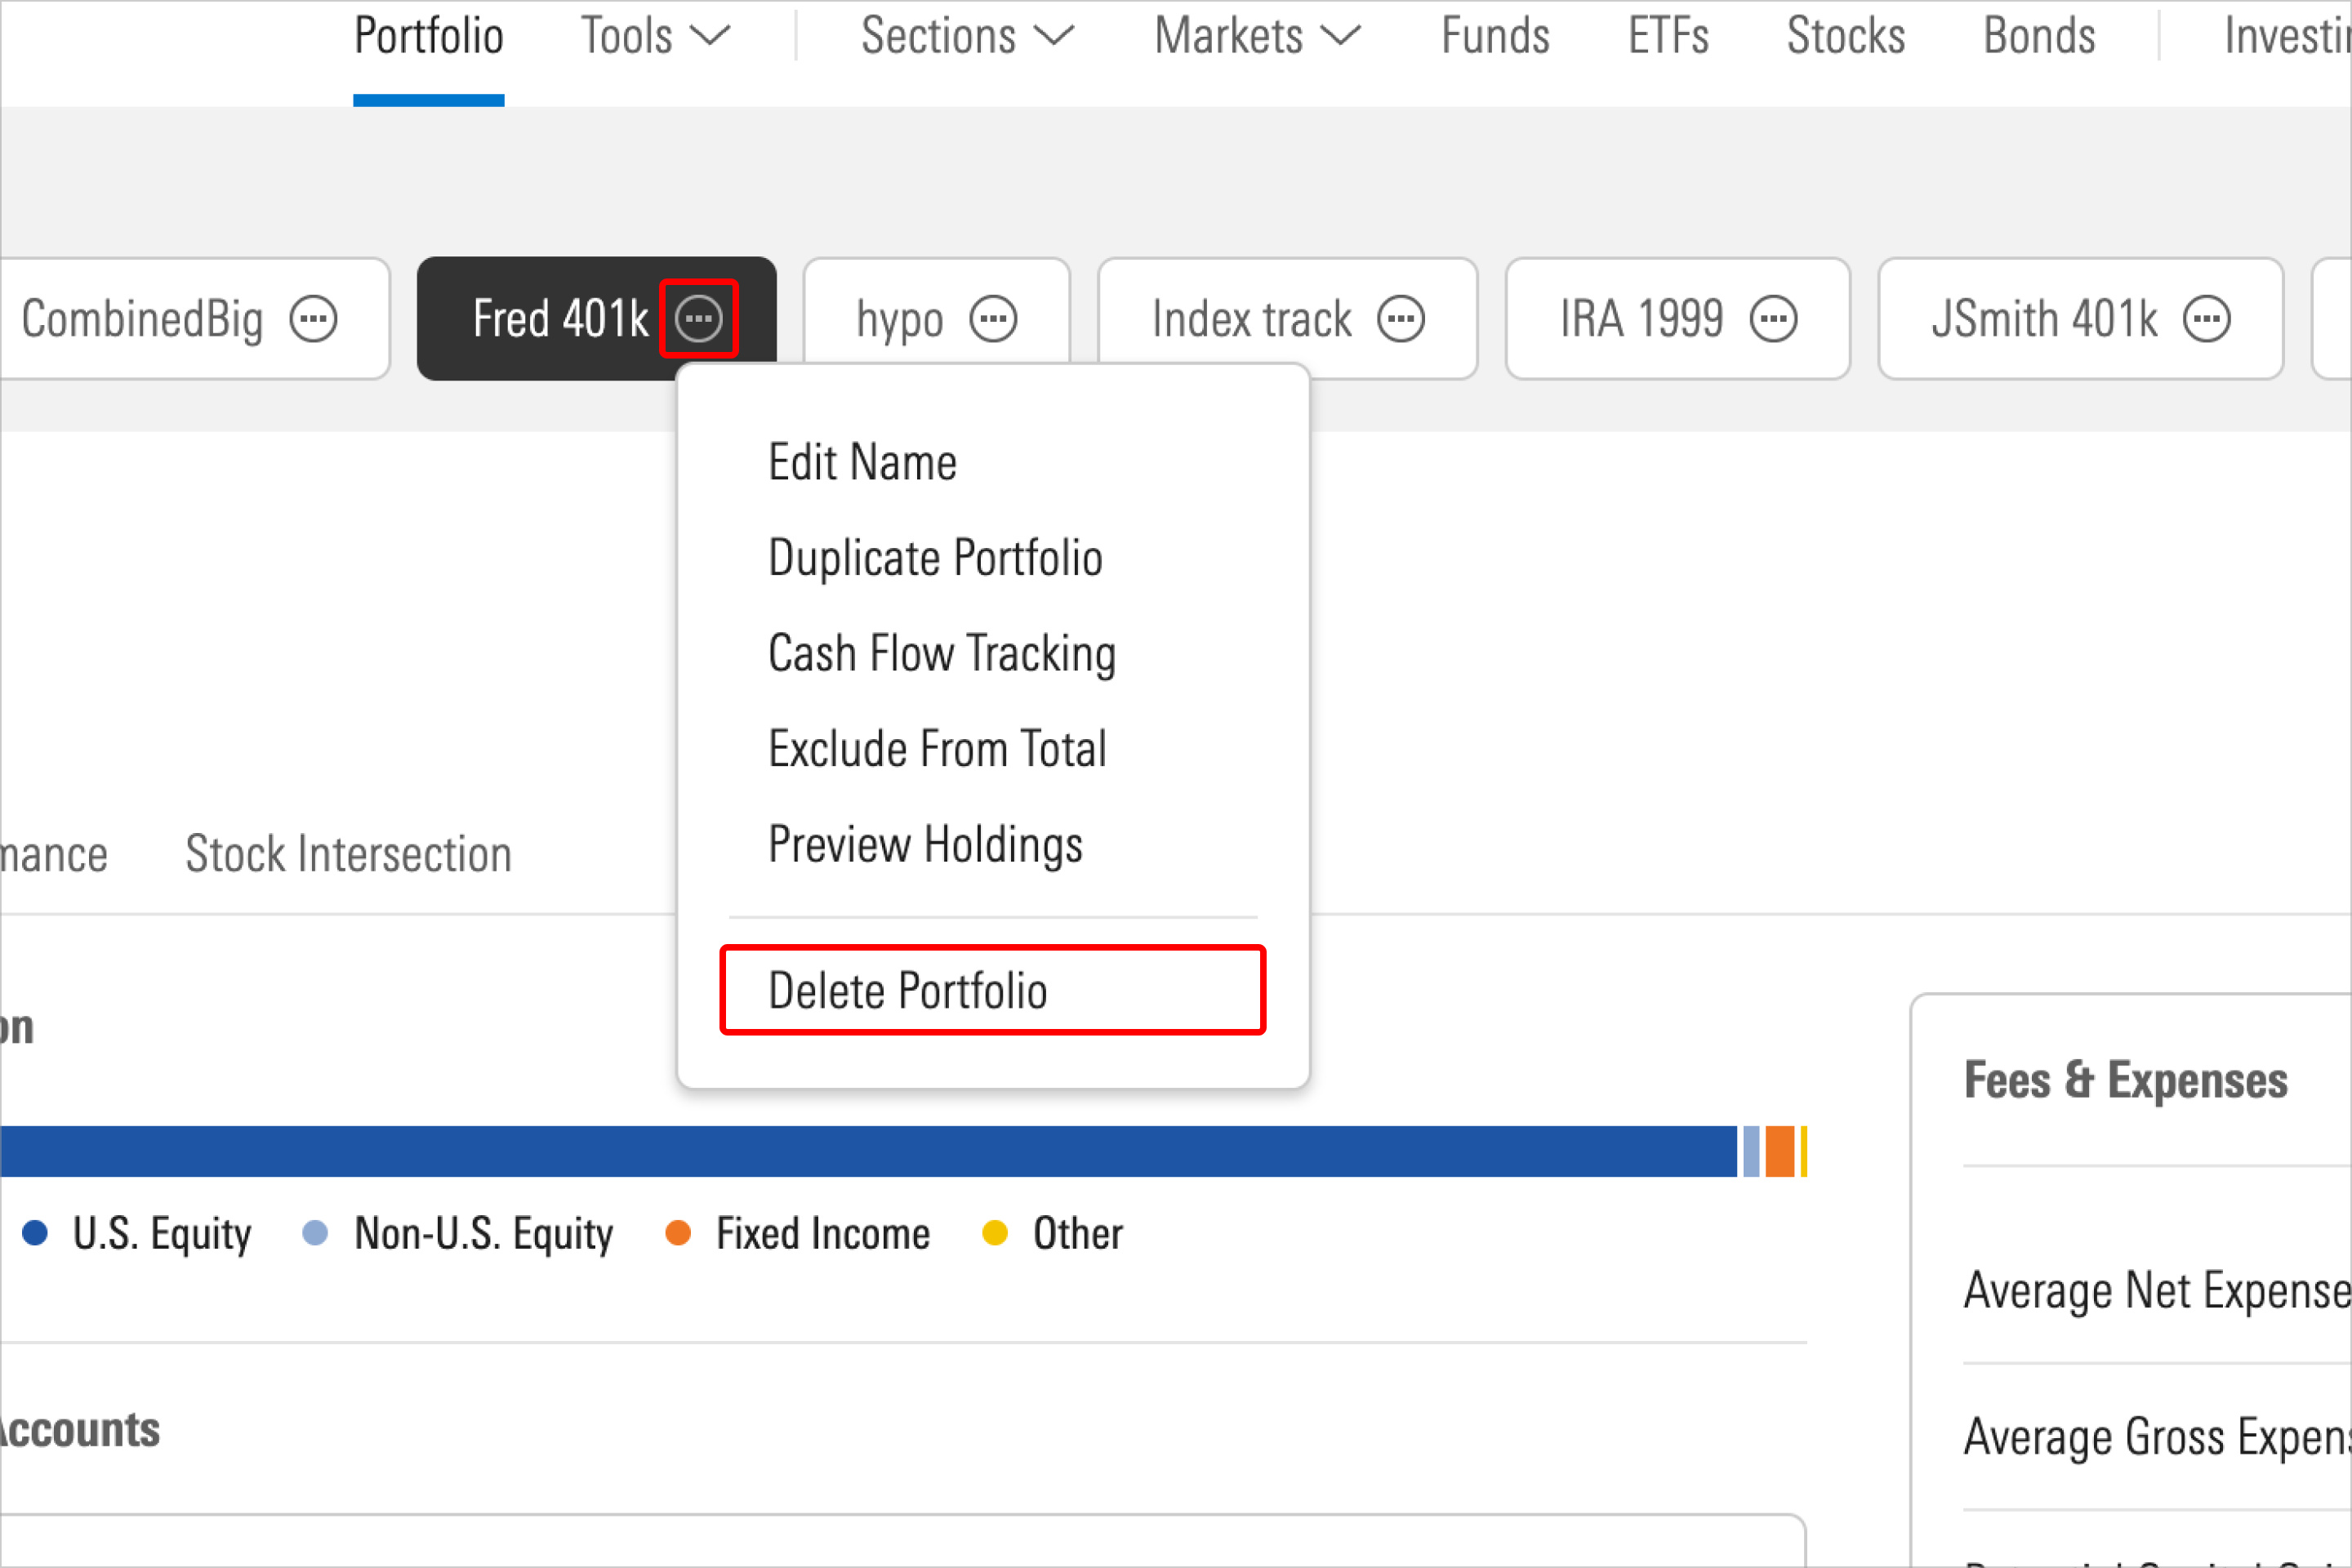Viewport: 2352px width, 1568px height.
Task: Click the three-dot icon on hypo tab
Action: (x=996, y=318)
